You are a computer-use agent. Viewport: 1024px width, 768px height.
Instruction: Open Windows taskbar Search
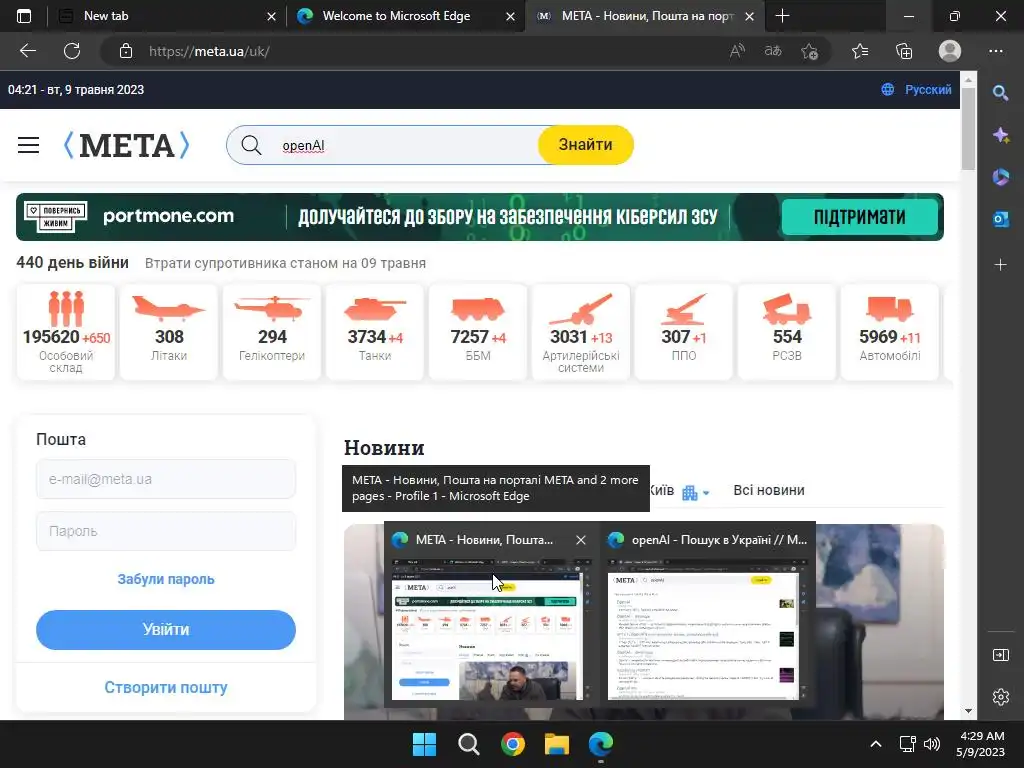click(469, 744)
